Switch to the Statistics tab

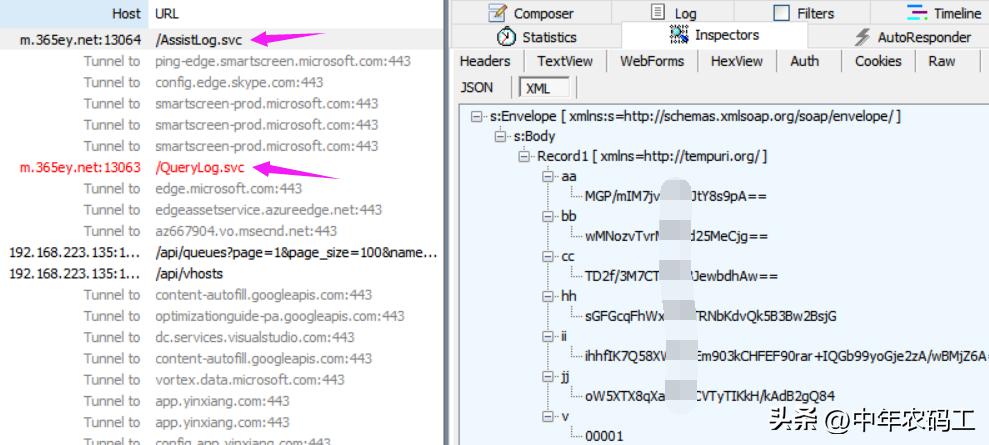536,37
